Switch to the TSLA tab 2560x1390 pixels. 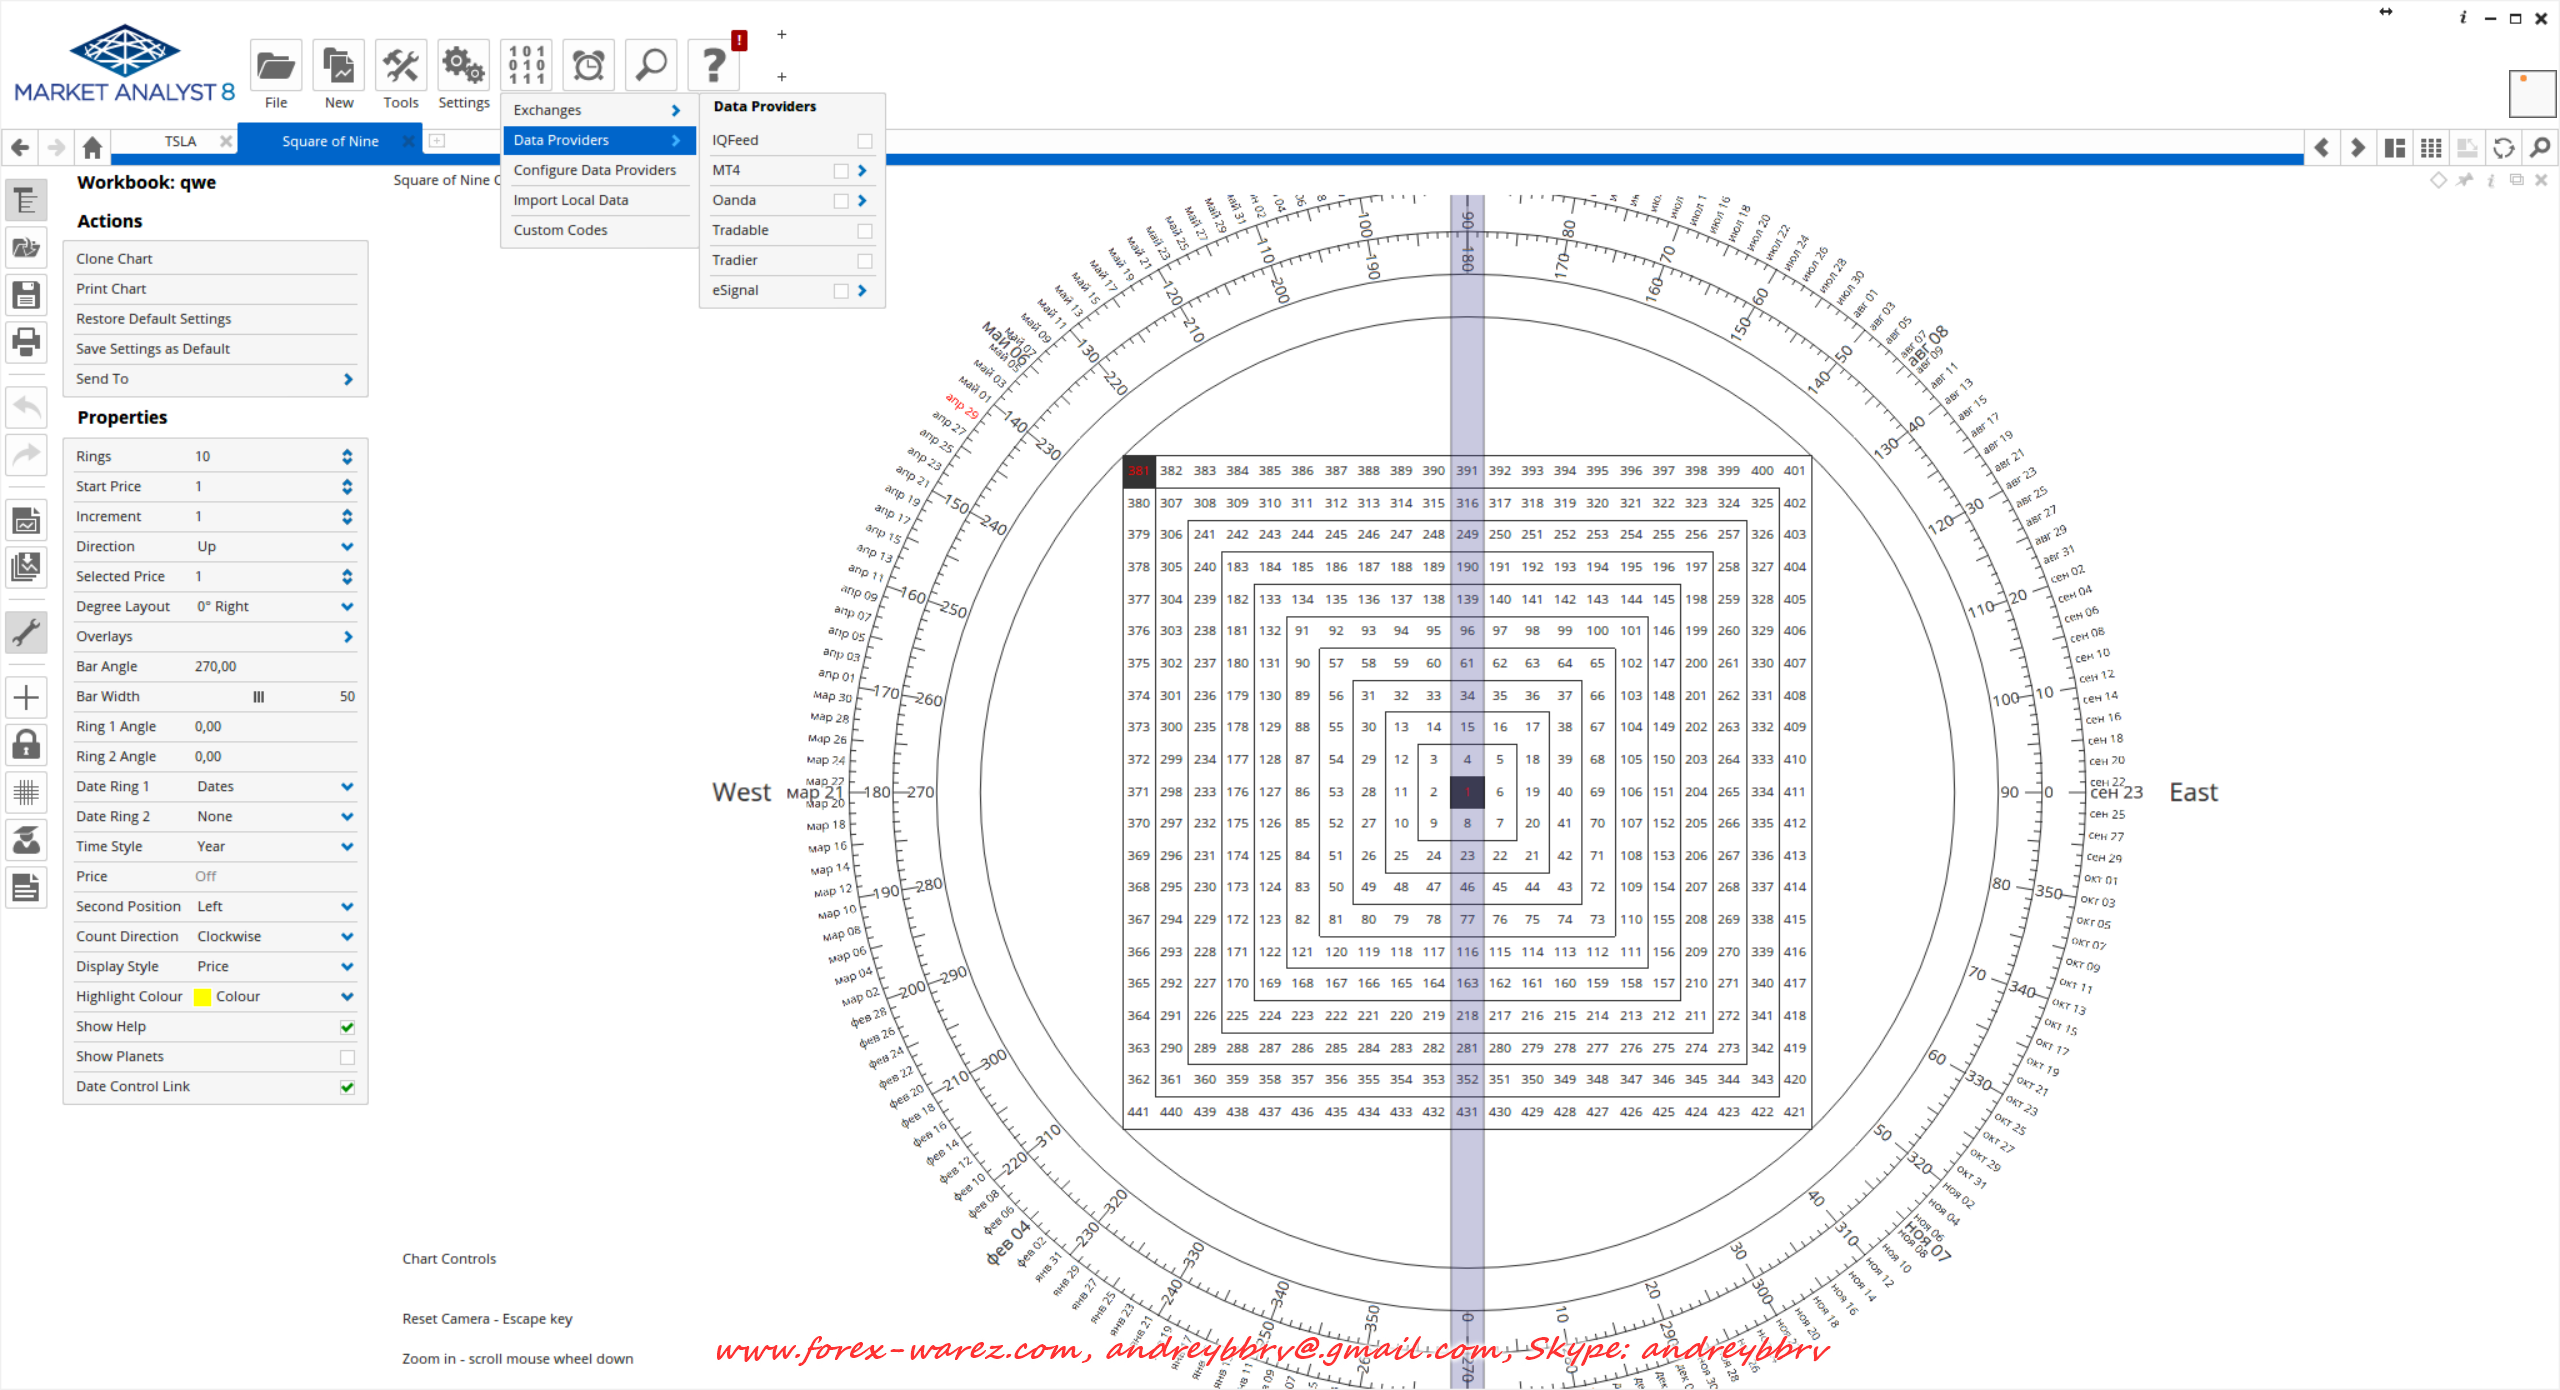point(180,141)
